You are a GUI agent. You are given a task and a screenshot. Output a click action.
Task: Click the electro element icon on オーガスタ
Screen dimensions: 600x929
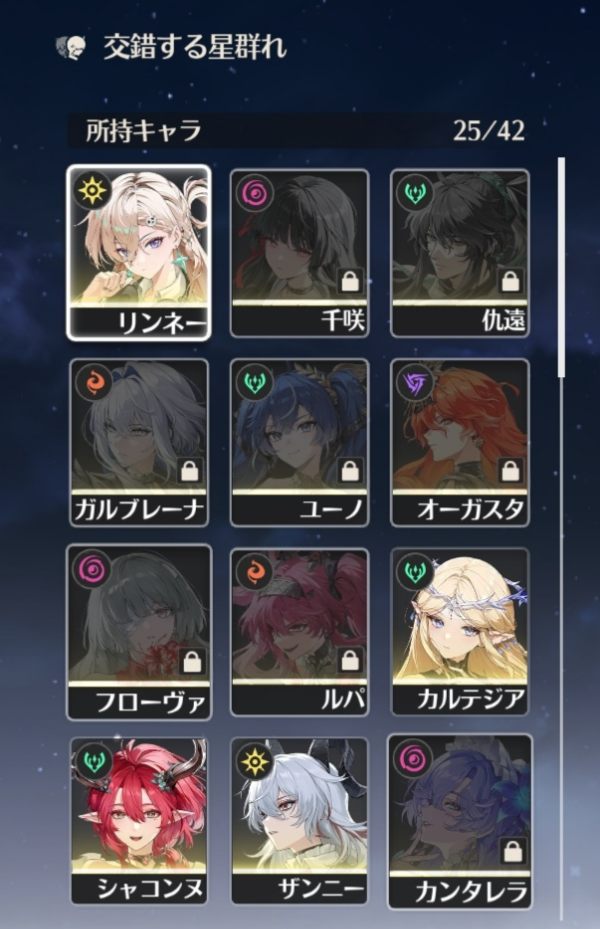[415, 382]
